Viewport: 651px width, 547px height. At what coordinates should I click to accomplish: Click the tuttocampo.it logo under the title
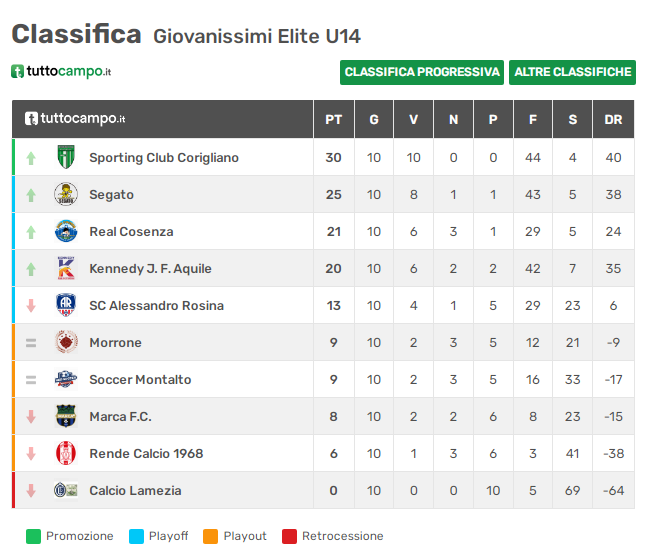tap(61, 71)
